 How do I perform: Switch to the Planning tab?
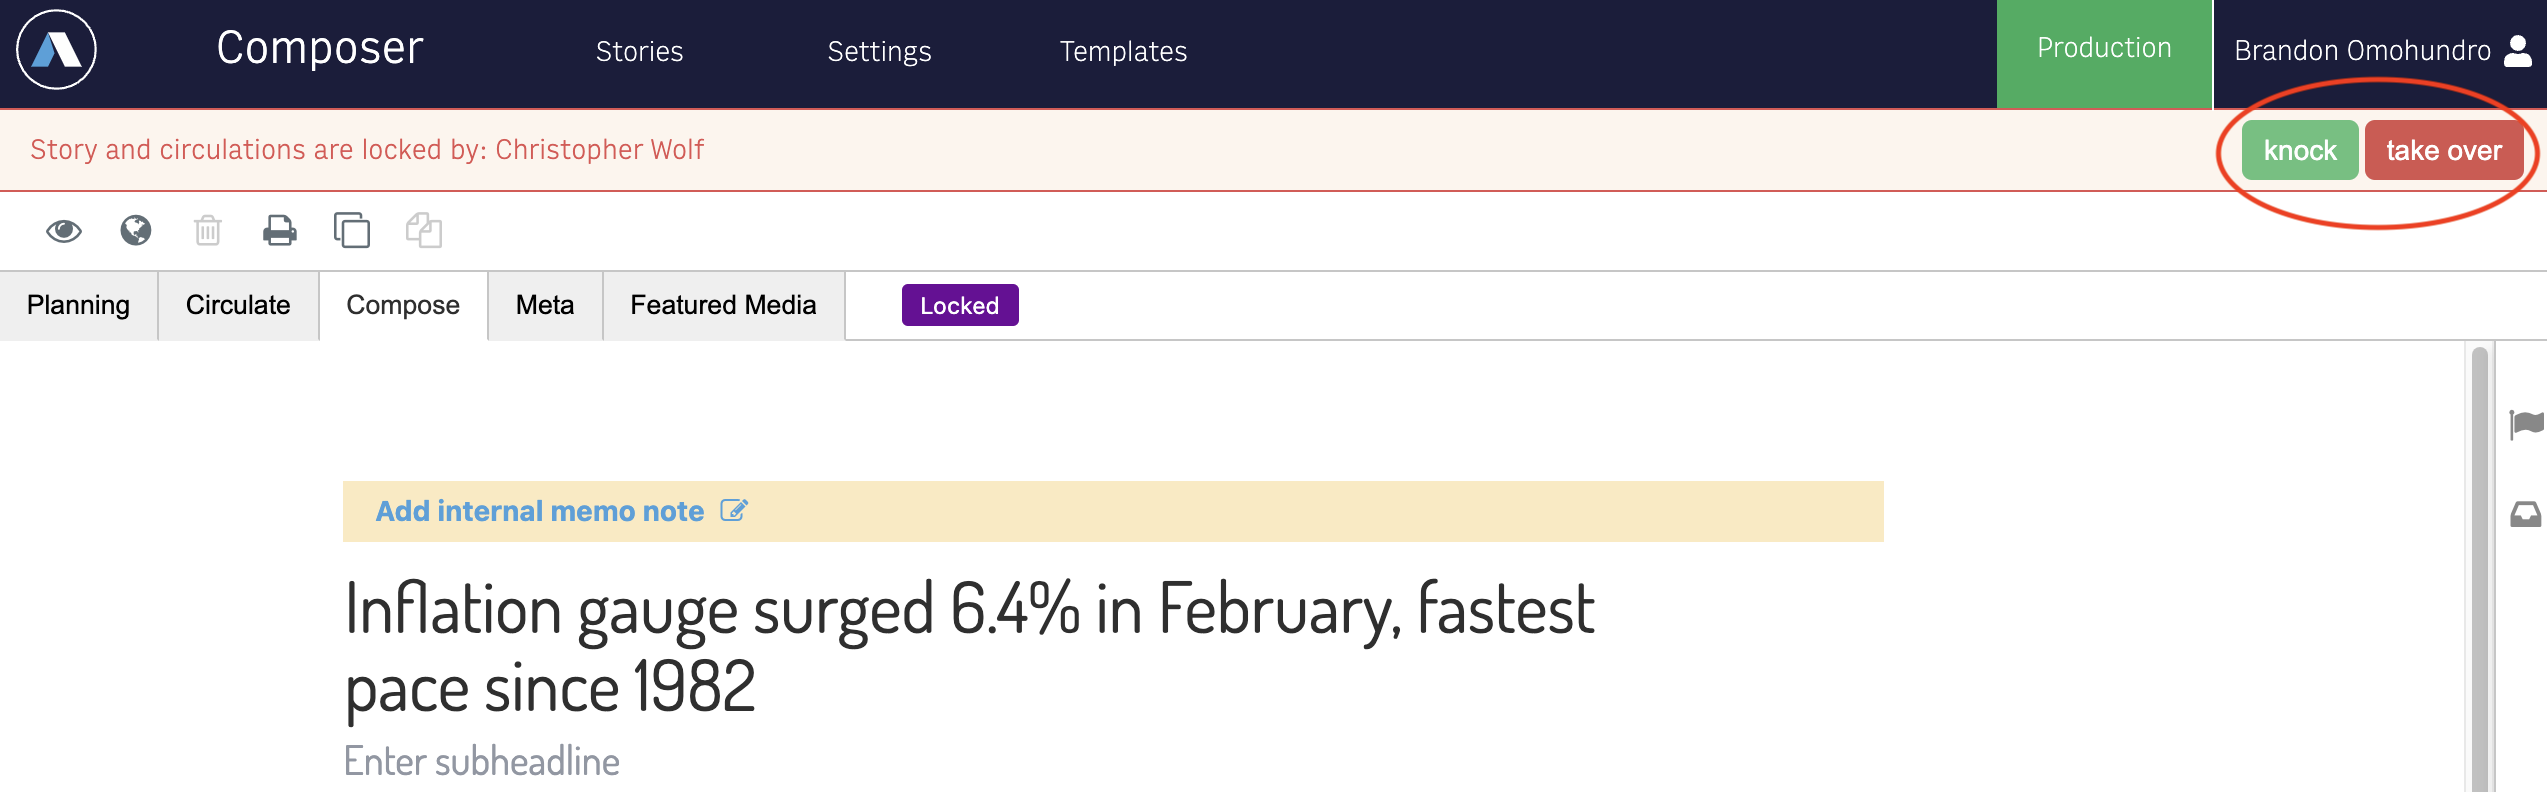[x=78, y=305]
